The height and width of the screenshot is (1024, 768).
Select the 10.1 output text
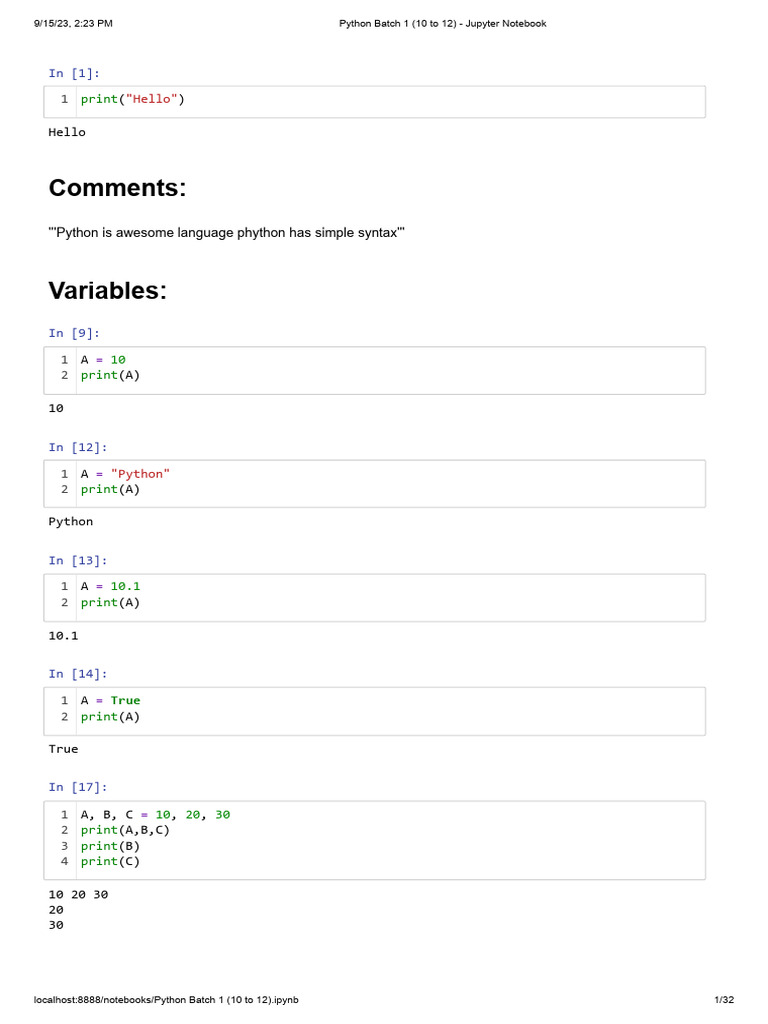click(63, 635)
